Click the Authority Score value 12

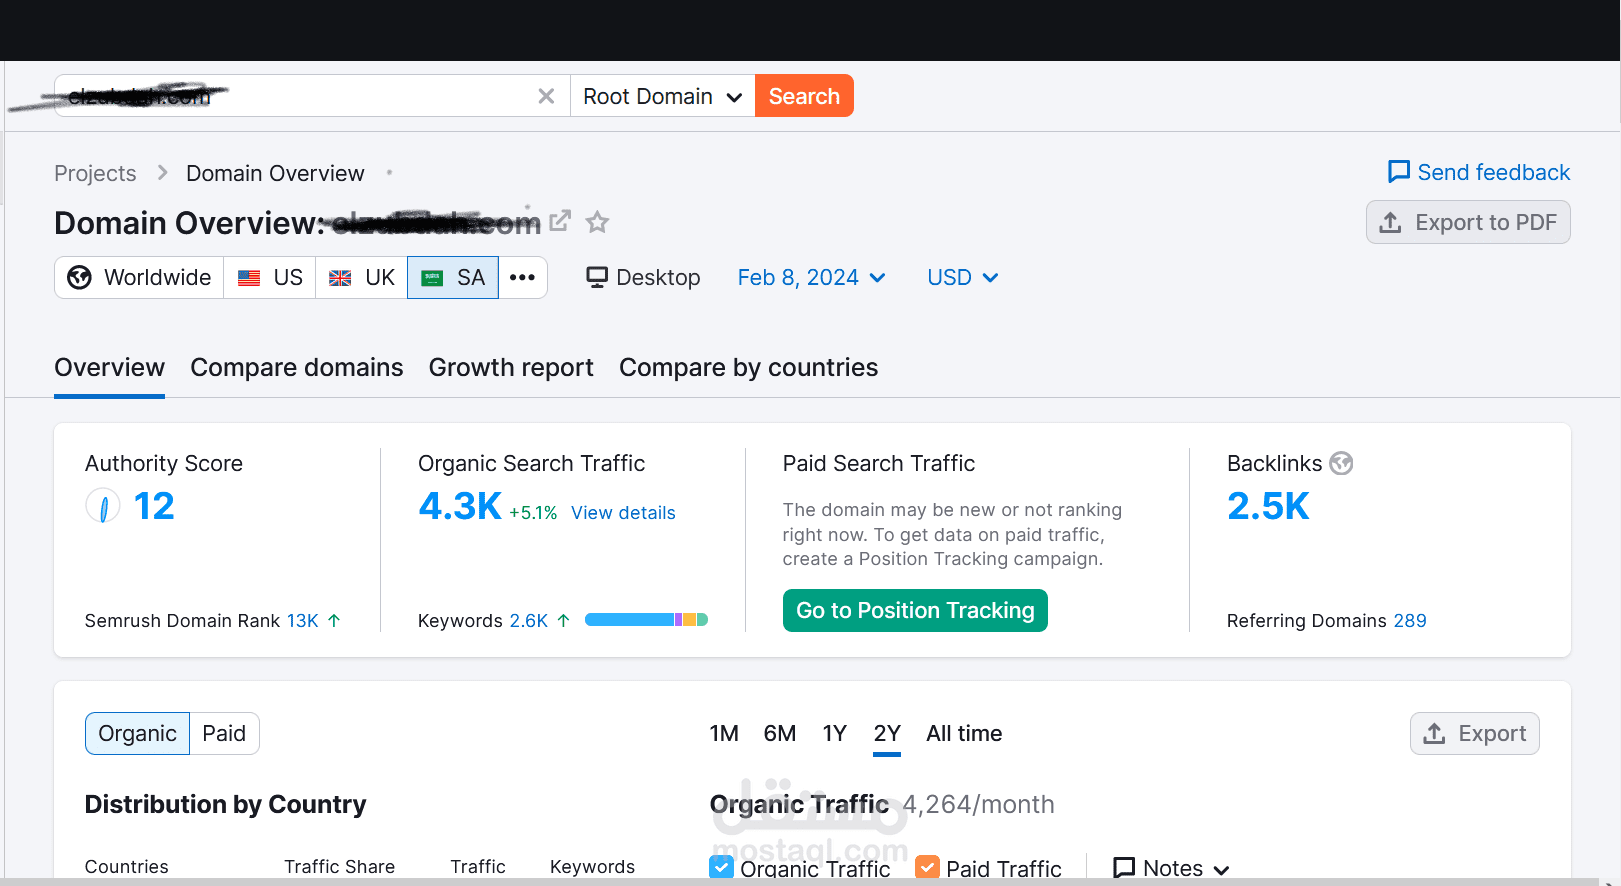pos(154,506)
